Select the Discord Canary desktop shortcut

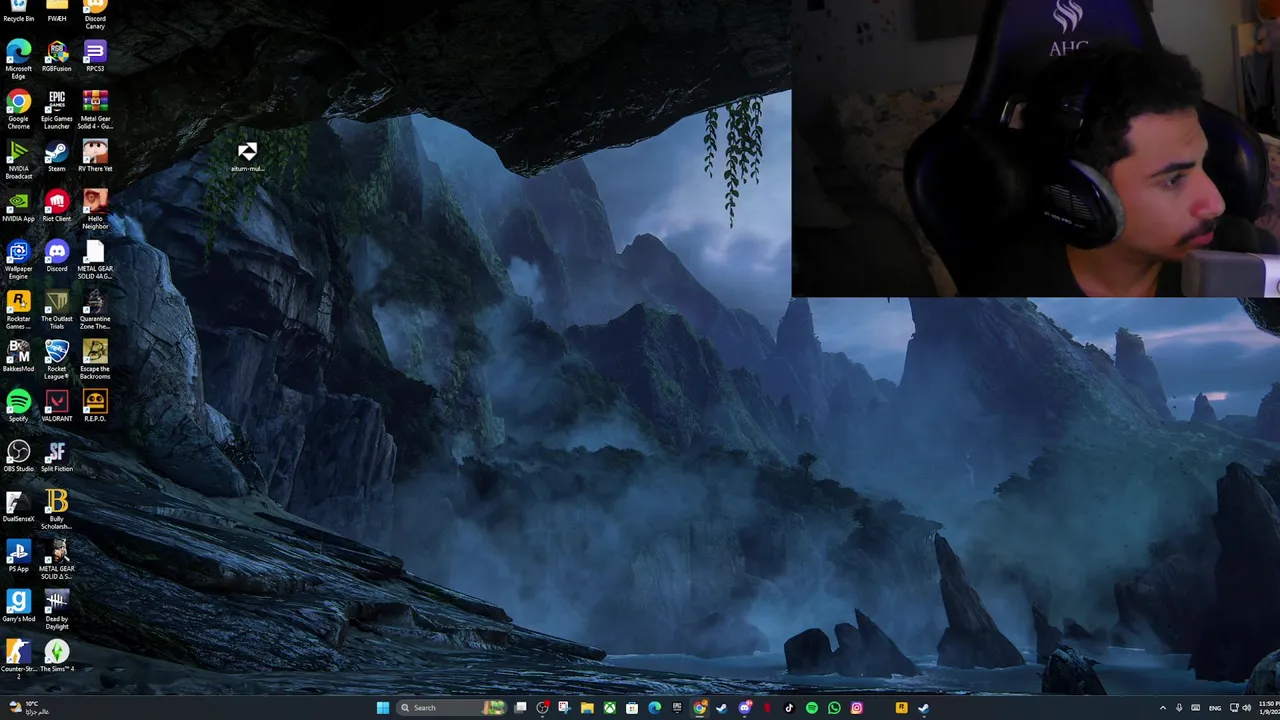(x=95, y=13)
